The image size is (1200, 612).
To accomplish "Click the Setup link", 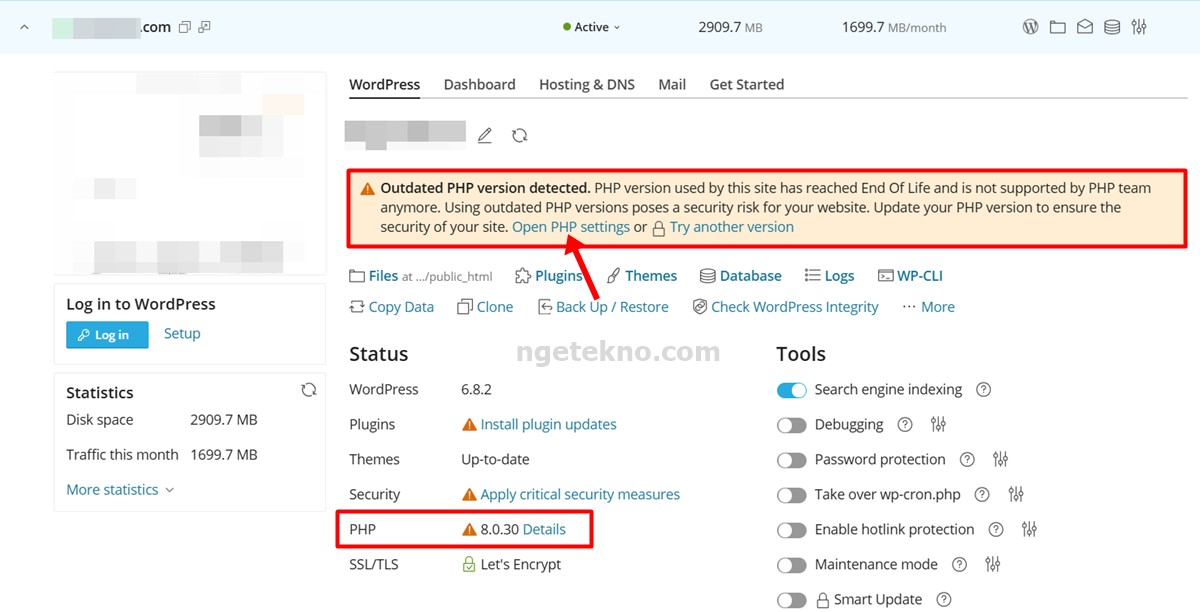I will pos(182,334).
